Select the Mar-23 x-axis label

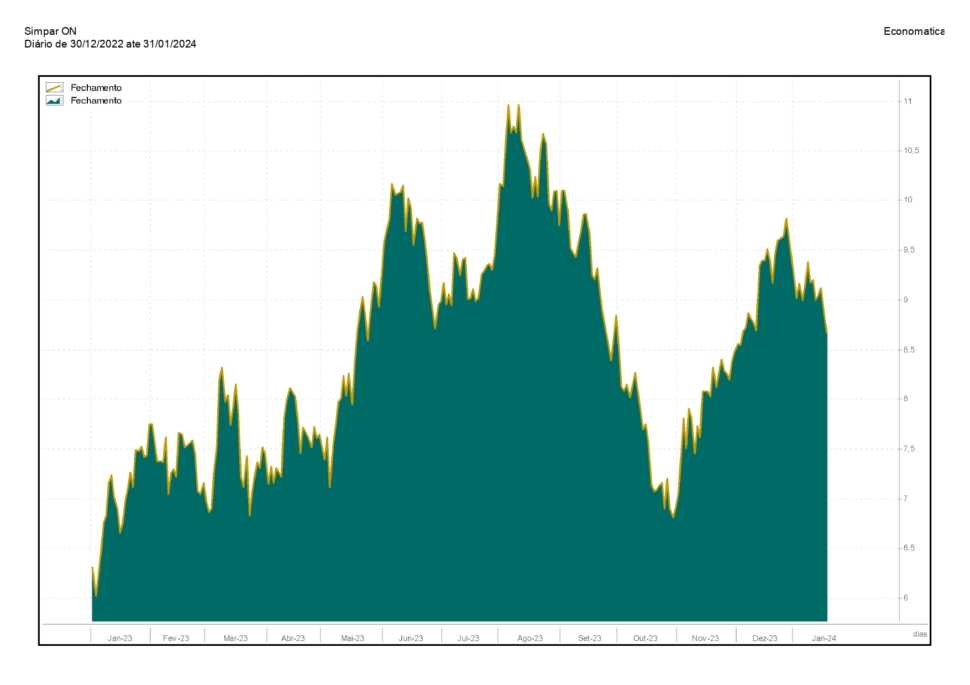236,638
